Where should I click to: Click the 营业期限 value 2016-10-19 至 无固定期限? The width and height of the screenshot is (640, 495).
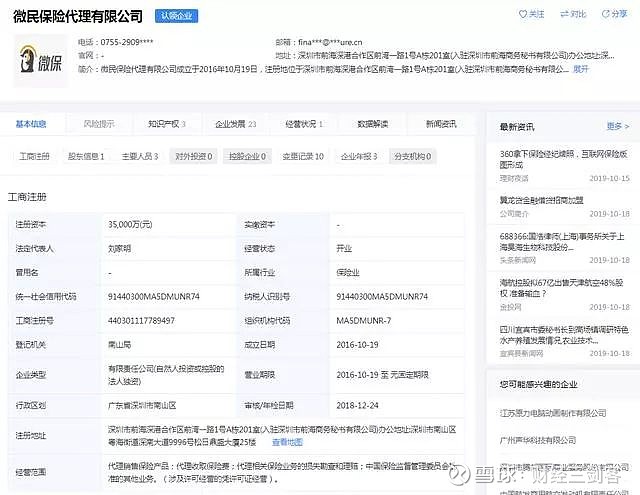[382, 375]
